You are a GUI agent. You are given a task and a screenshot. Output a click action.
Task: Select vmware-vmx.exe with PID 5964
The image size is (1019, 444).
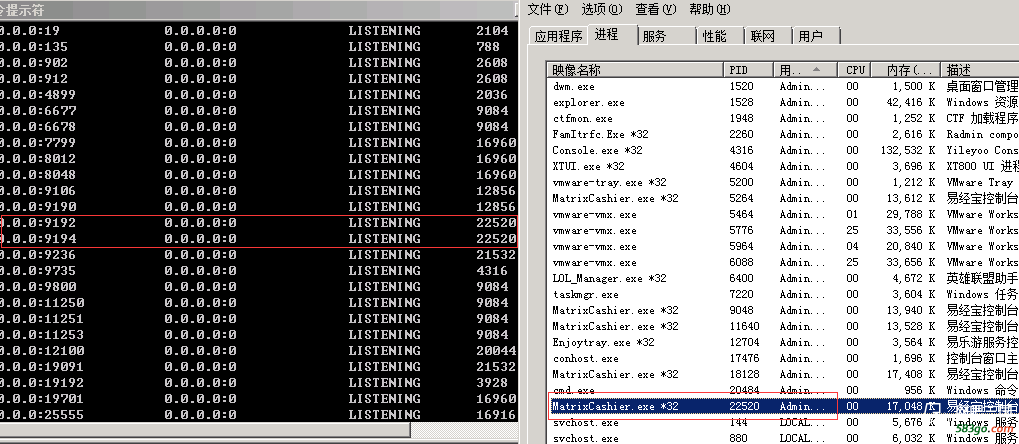click(783, 246)
